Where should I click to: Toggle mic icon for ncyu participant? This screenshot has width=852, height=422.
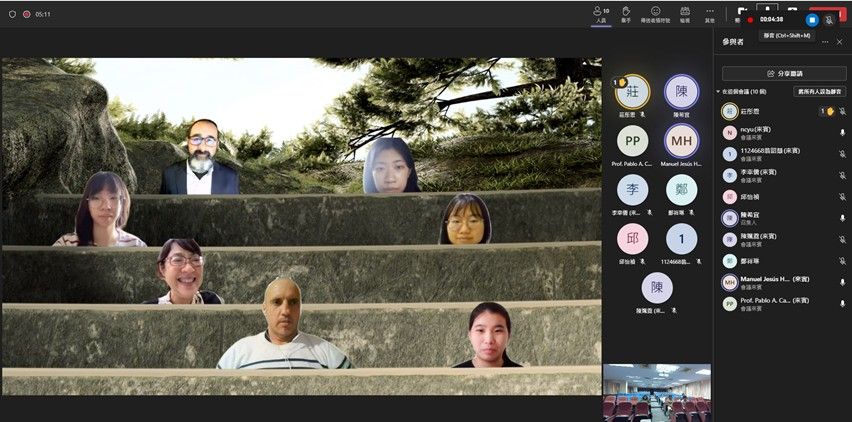(842, 133)
